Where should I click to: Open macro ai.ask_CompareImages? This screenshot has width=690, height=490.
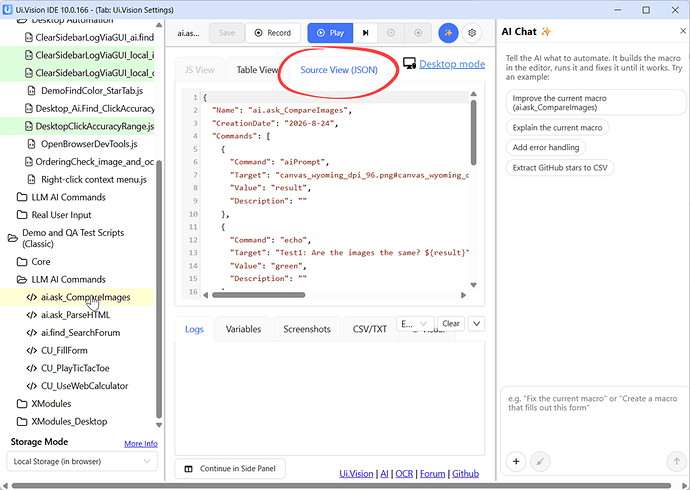tap(77, 297)
